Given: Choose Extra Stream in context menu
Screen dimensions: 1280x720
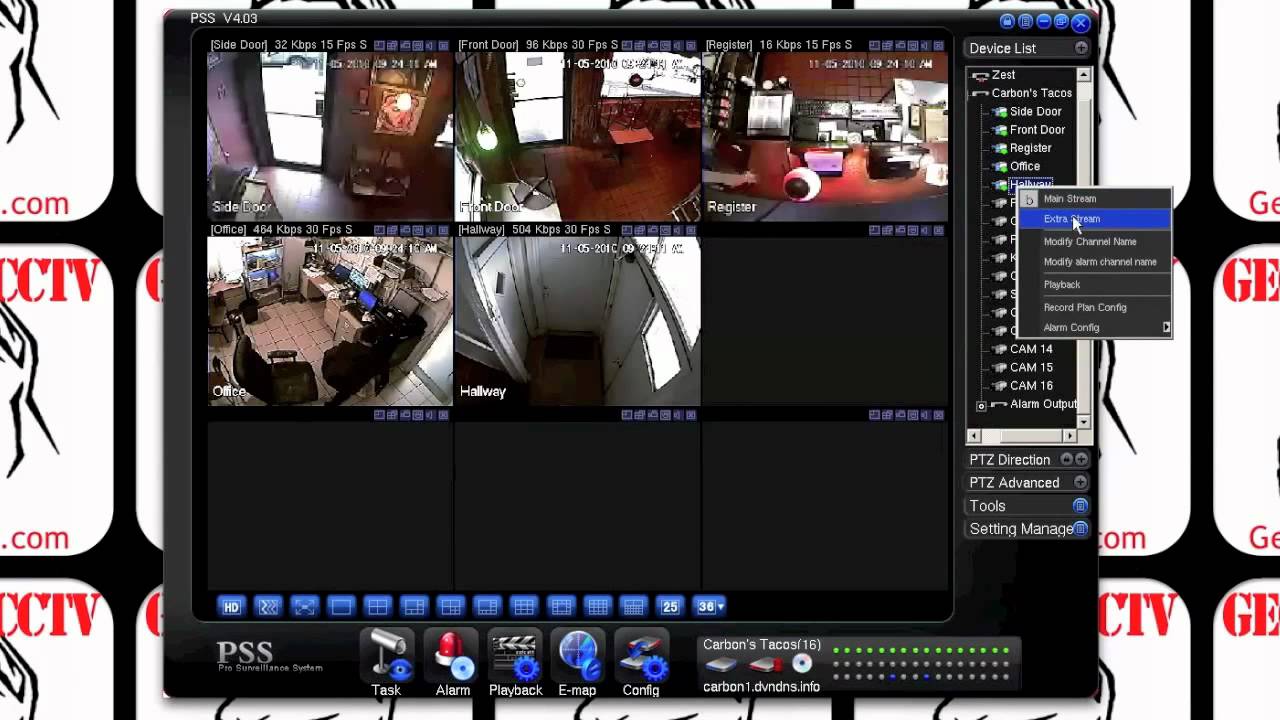Looking at the screenshot, I should pos(1072,219).
